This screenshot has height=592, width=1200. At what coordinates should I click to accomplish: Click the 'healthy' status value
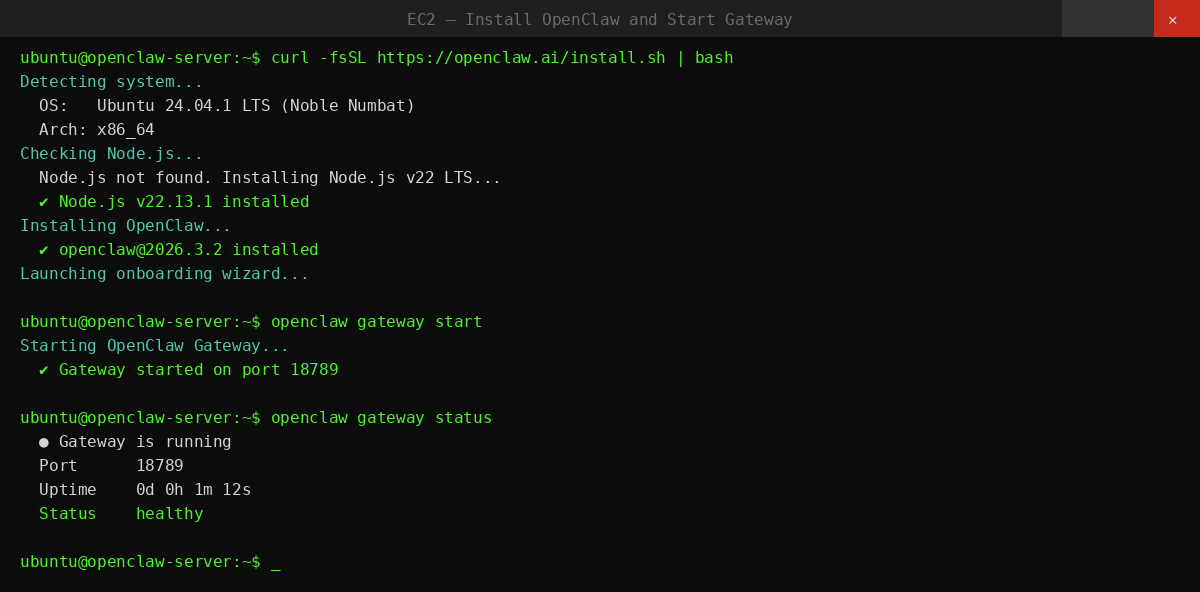[169, 514]
